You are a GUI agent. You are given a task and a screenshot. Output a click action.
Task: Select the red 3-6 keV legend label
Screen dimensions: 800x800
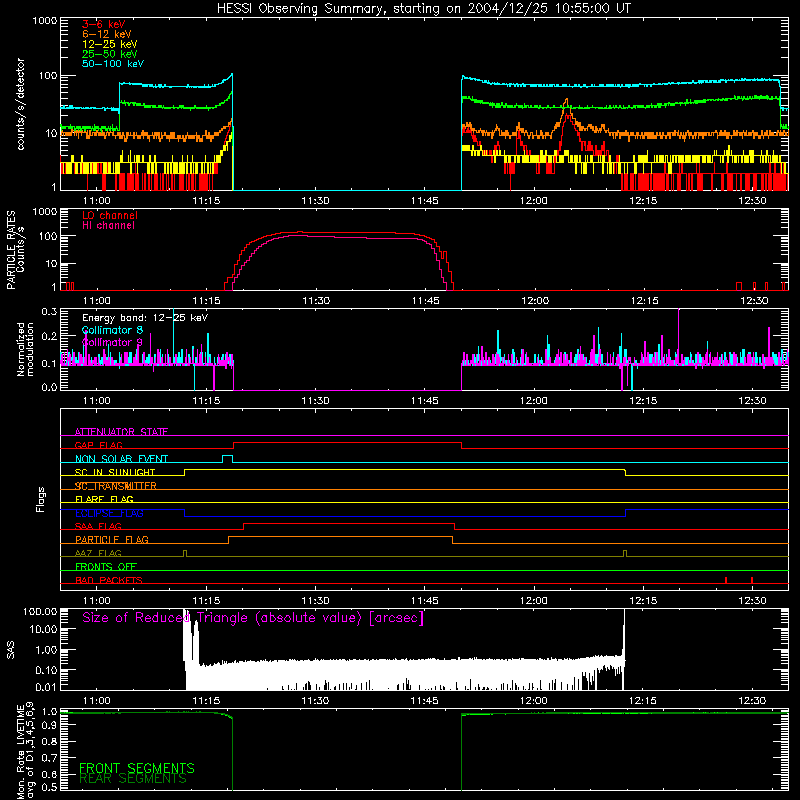104,24
